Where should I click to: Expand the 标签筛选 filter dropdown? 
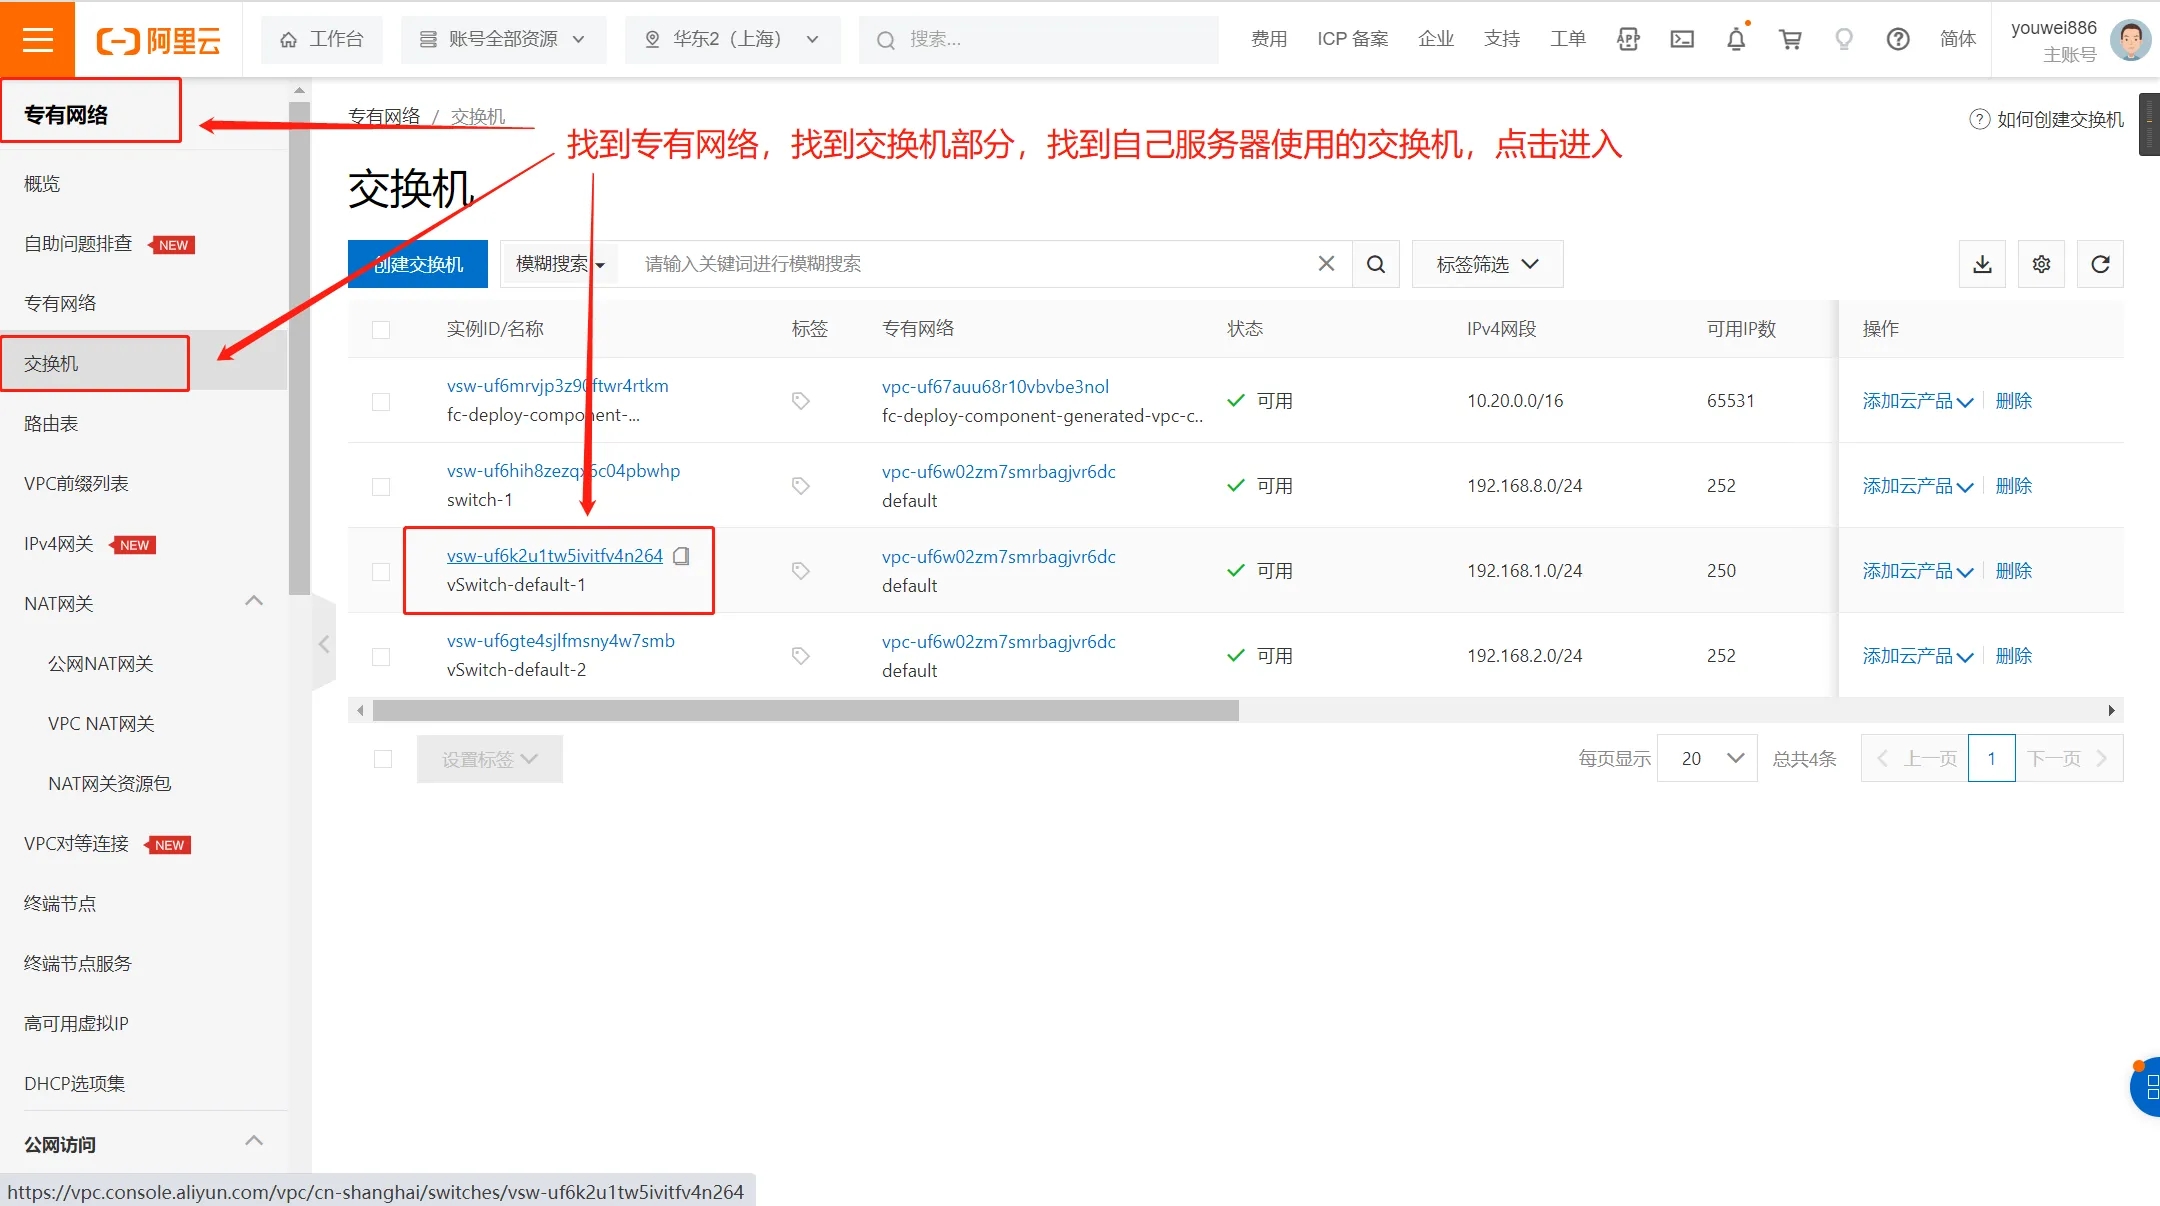(1487, 264)
